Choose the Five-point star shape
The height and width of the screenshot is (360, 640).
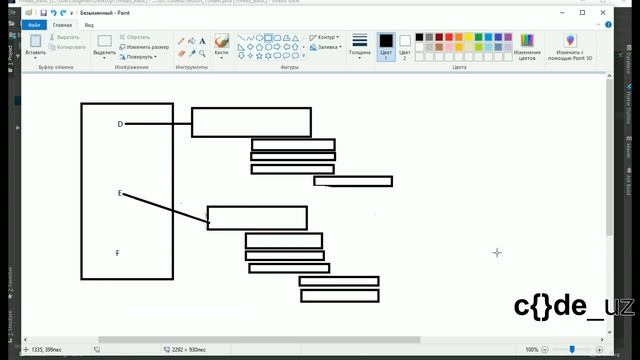pyautogui.click(x=259, y=56)
